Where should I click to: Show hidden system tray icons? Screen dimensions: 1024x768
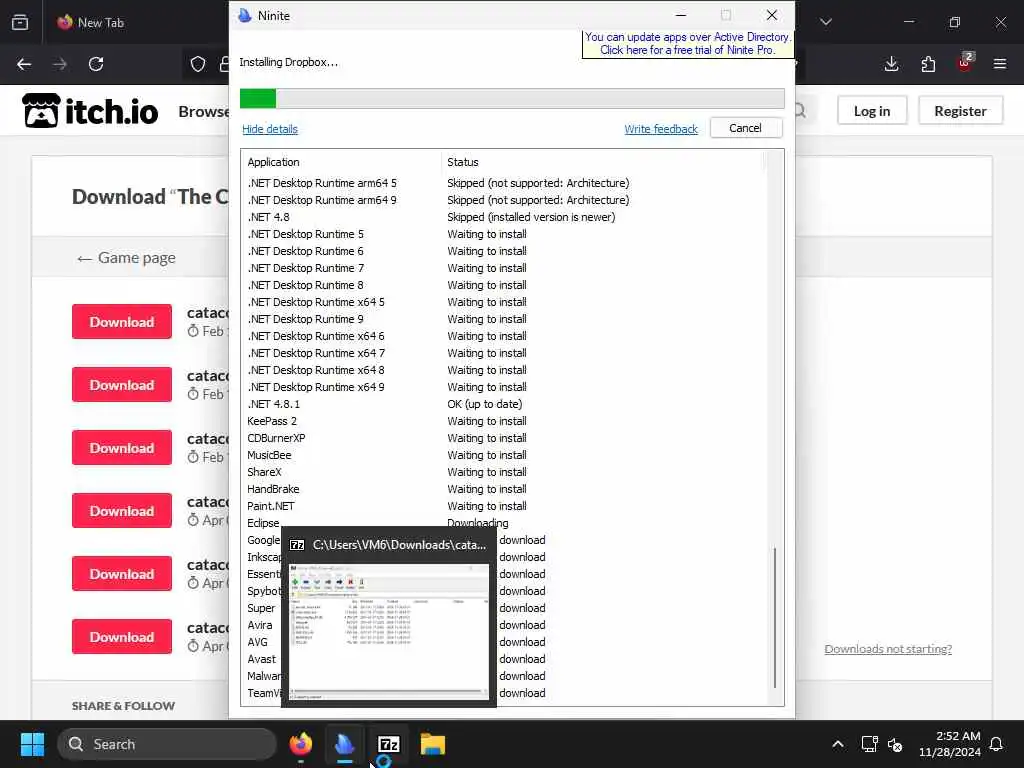tap(838, 744)
